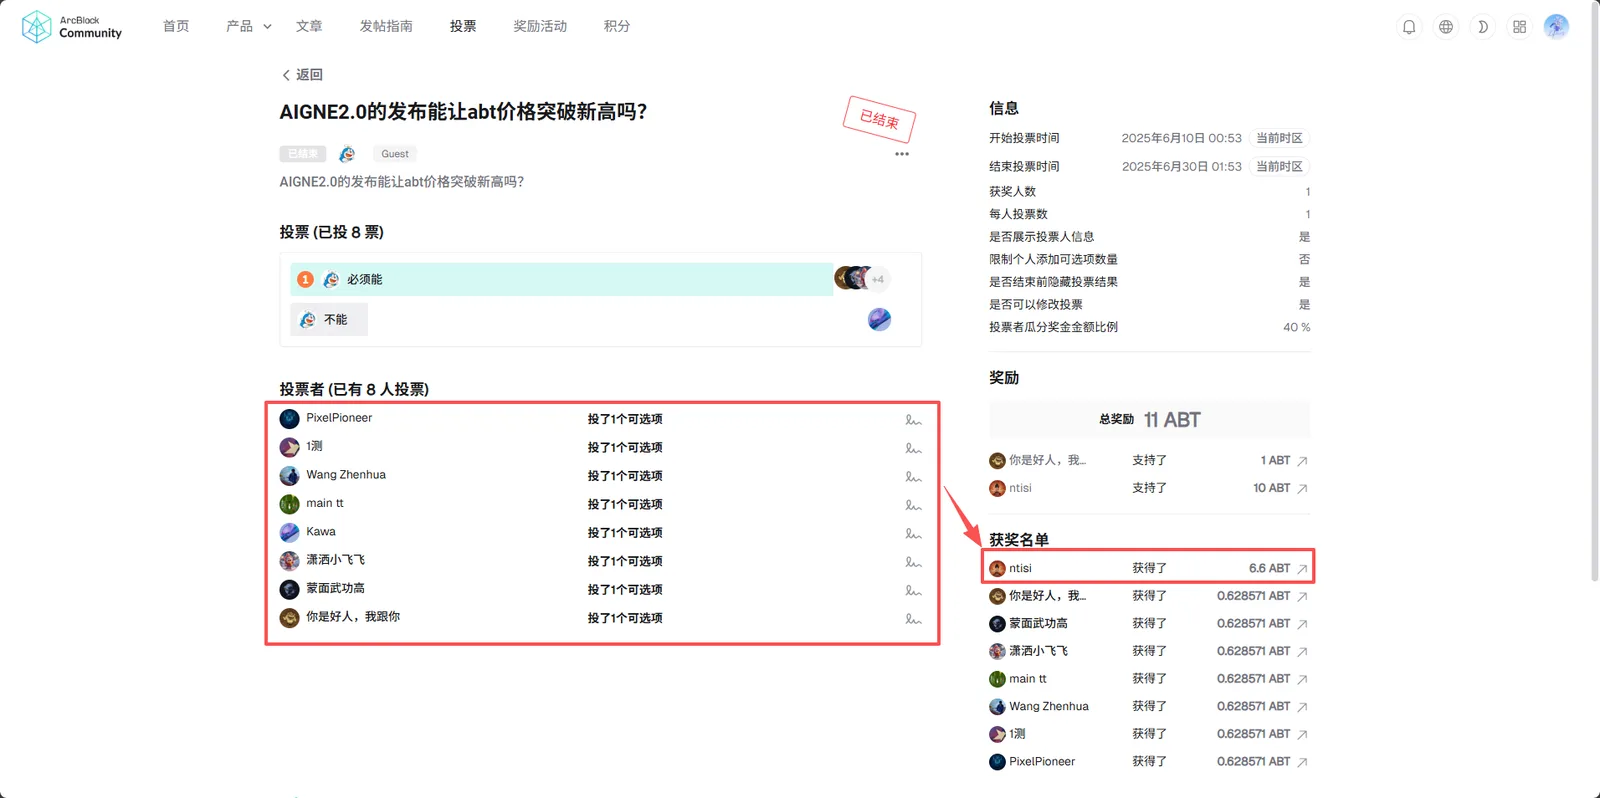Click the 已结束 status tag under the title
The height and width of the screenshot is (798, 1600).
click(303, 154)
